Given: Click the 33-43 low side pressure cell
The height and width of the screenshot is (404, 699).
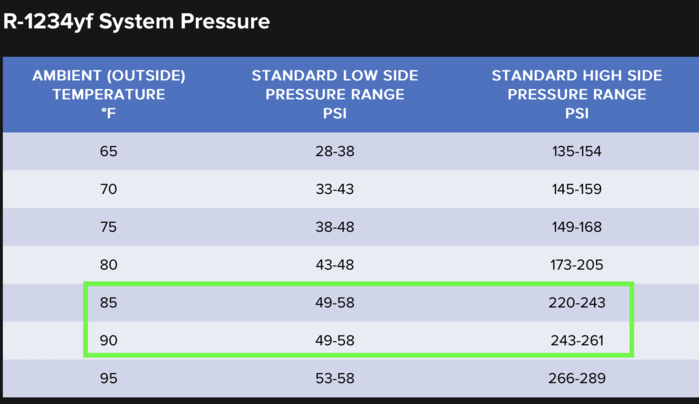Looking at the screenshot, I should 335,189.
